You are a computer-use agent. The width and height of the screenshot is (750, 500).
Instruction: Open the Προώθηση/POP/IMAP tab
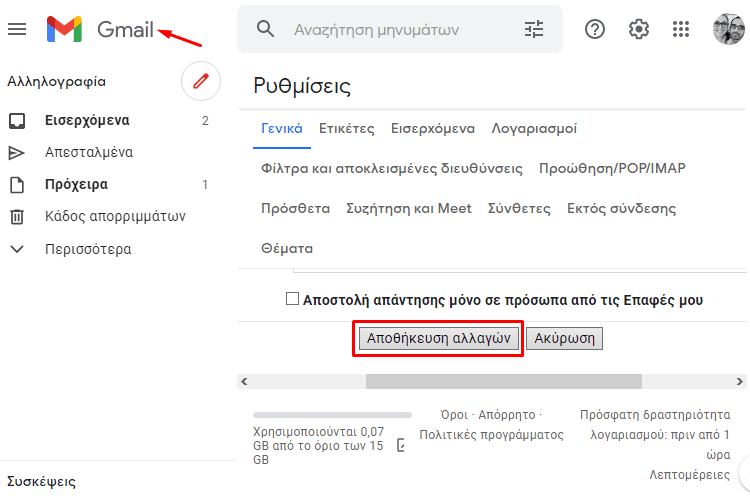point(612,168)
